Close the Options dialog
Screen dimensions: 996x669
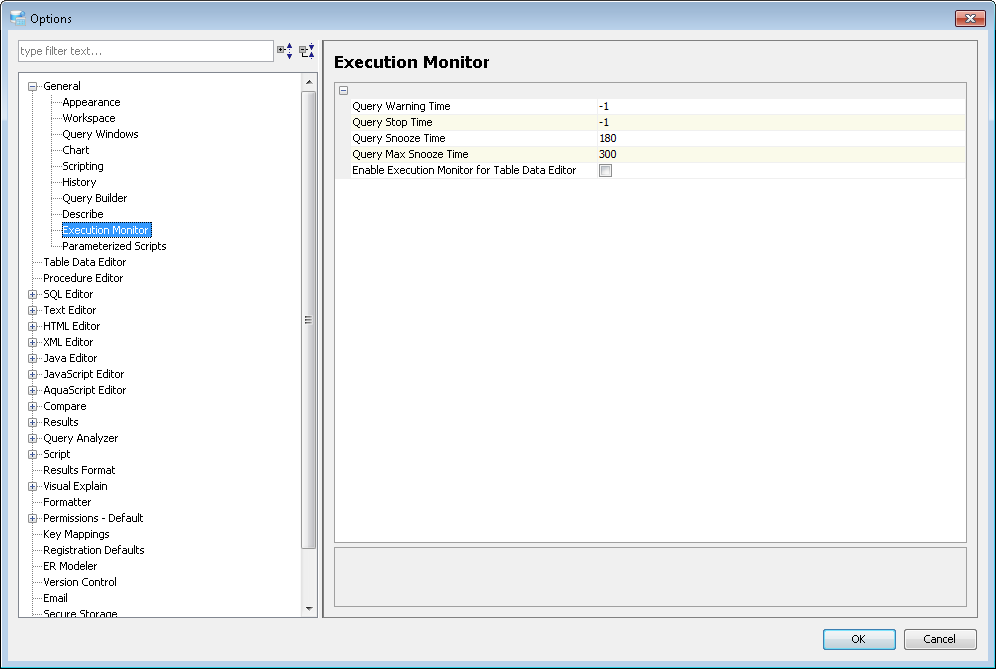click(x=970, y=18)
